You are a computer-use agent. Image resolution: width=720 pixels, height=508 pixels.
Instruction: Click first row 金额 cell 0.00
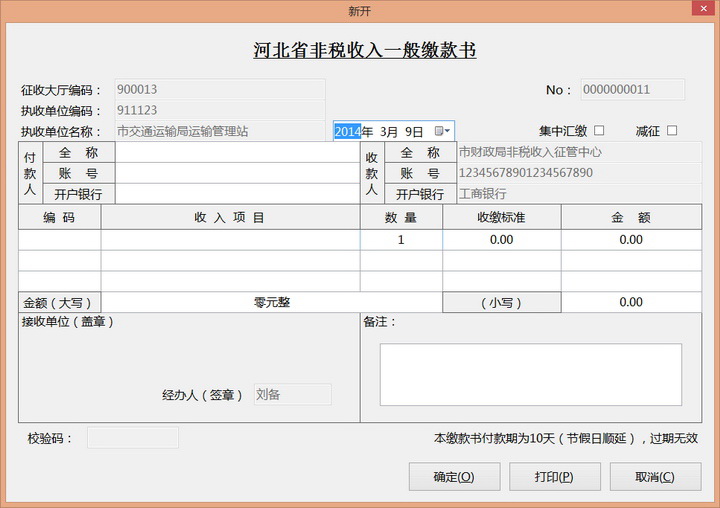click(x=631, y=240)
